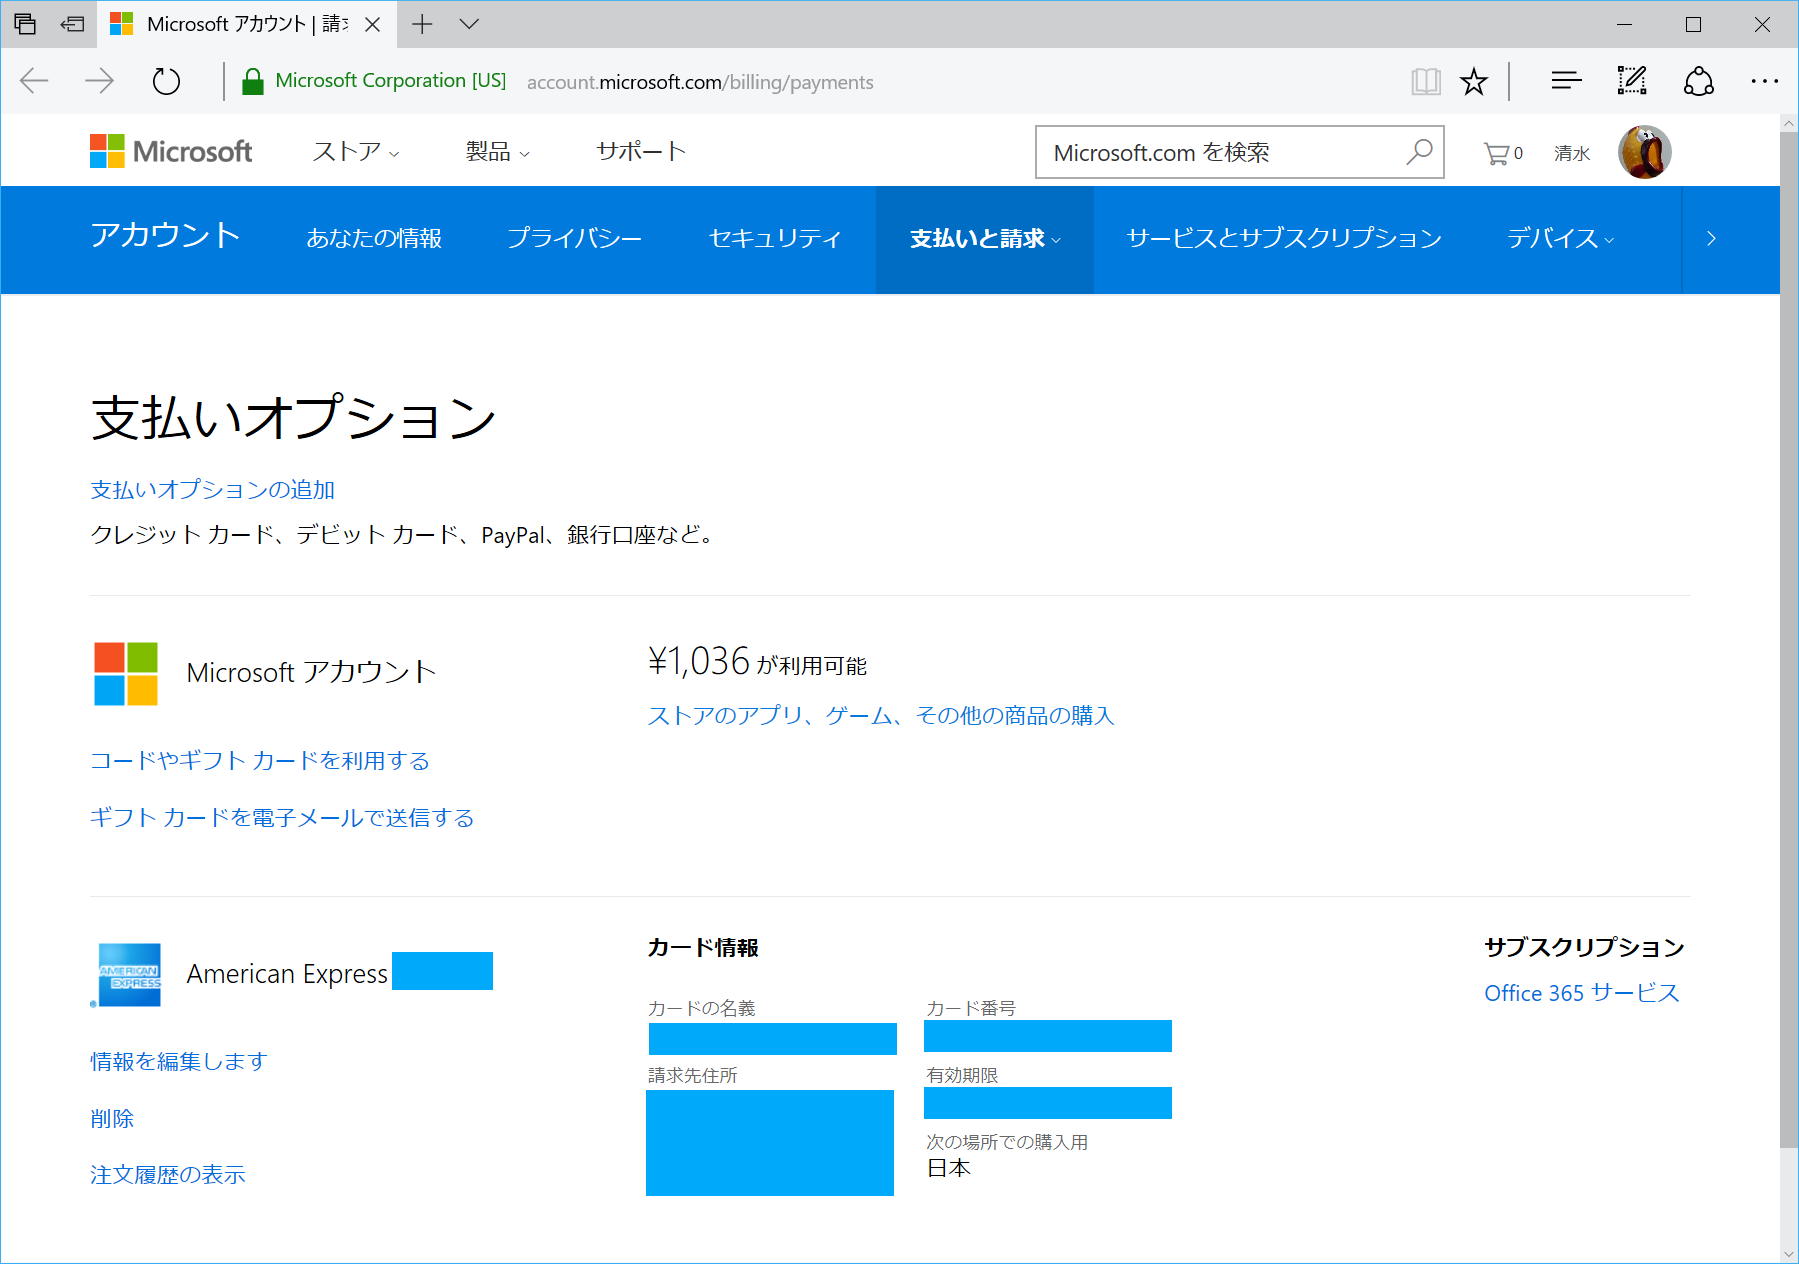Click the サブスクリプション heading
The image size is (1799, 1264).
pyautogui.click(x=1585, y=948)
